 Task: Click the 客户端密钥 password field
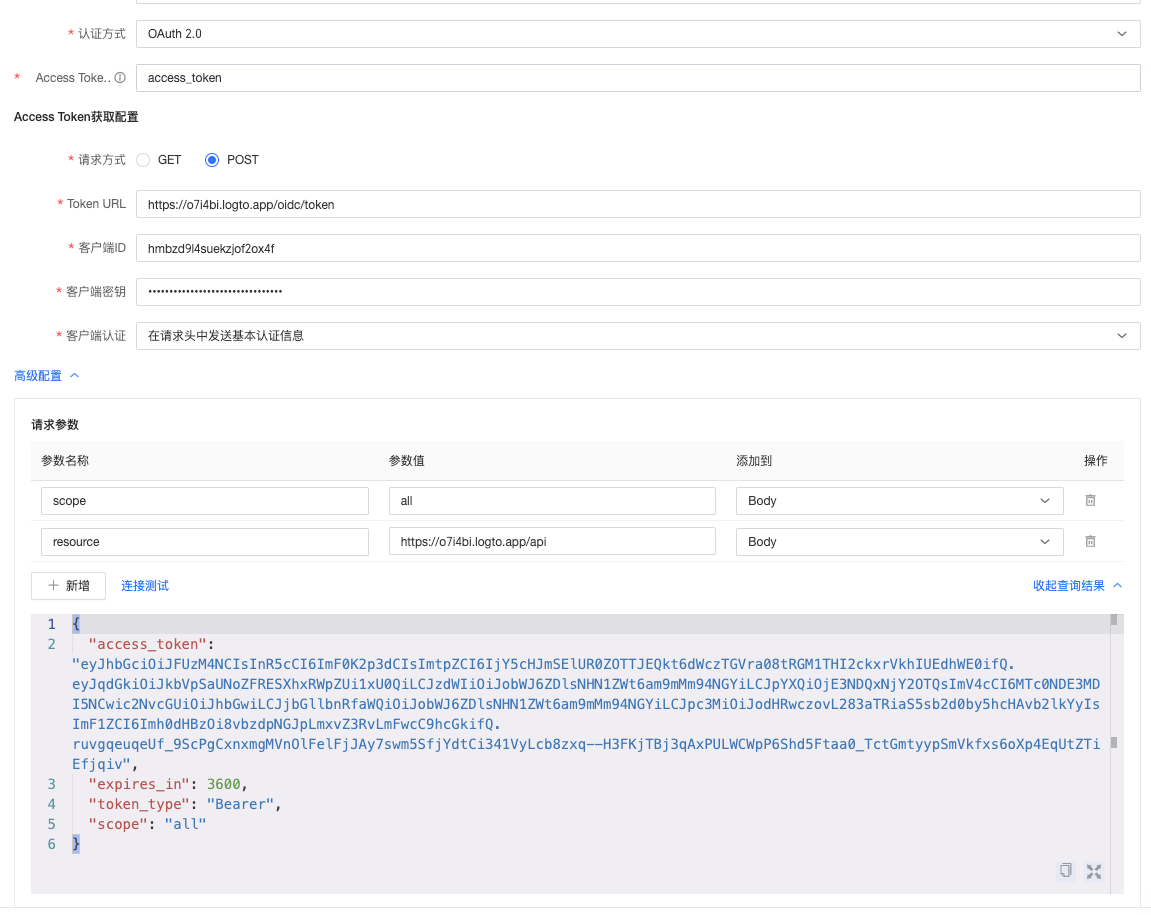[x=638, y=292]
